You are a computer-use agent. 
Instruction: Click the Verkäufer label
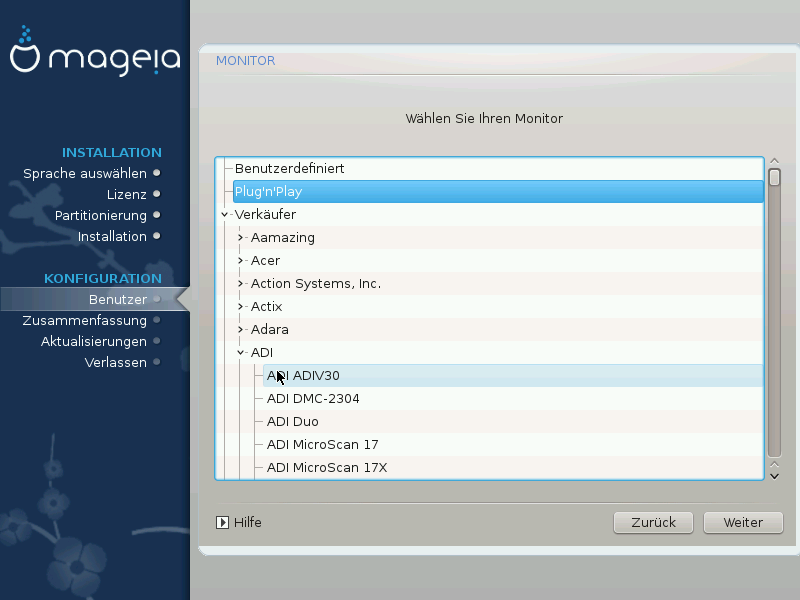[265, 215]
